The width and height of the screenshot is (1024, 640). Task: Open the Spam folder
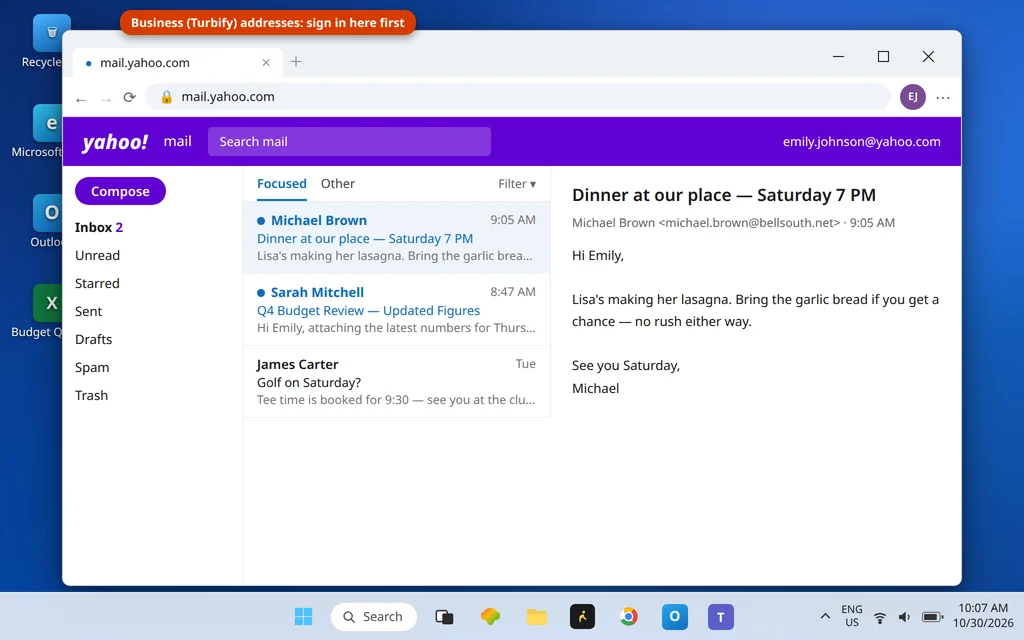pyautogui.click(x=92, y=368)
